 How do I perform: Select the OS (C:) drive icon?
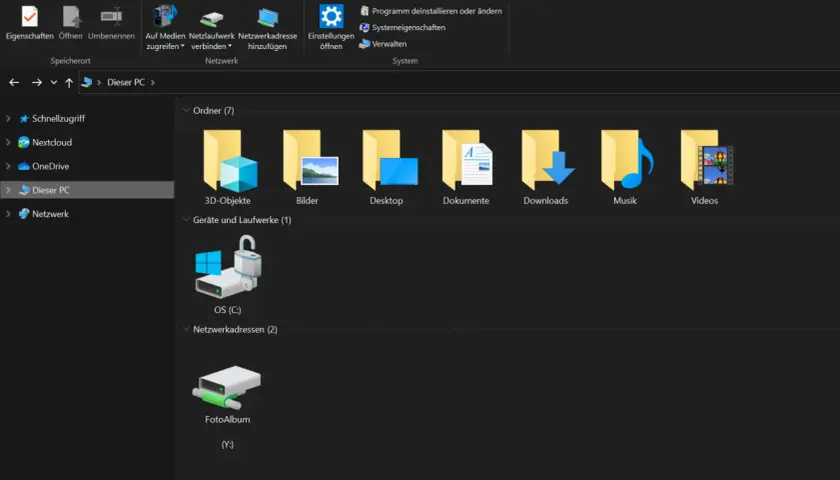click(x=228, y=267)
